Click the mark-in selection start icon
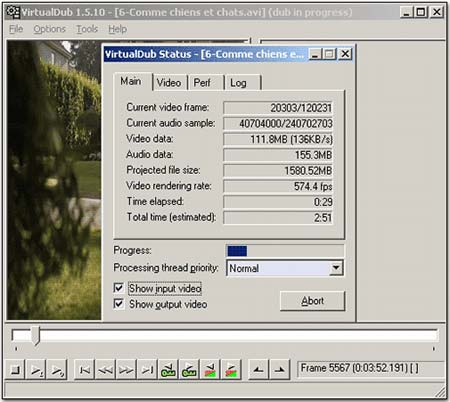The width and height of the screenshot is (450, 402). [259, 370]
